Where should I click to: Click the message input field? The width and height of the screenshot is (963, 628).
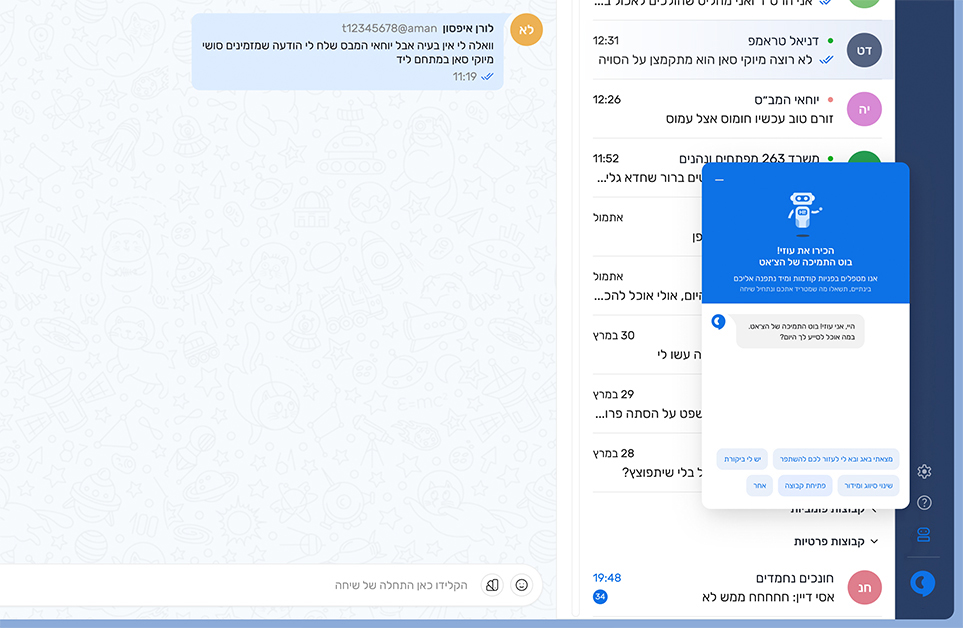click(x=300, y=585)
